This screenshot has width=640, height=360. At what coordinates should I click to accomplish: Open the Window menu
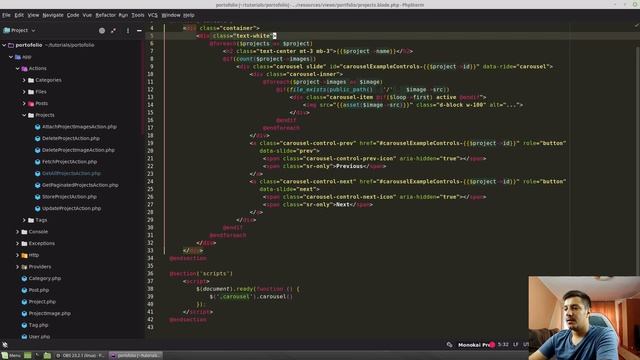(x=171, y=15)
